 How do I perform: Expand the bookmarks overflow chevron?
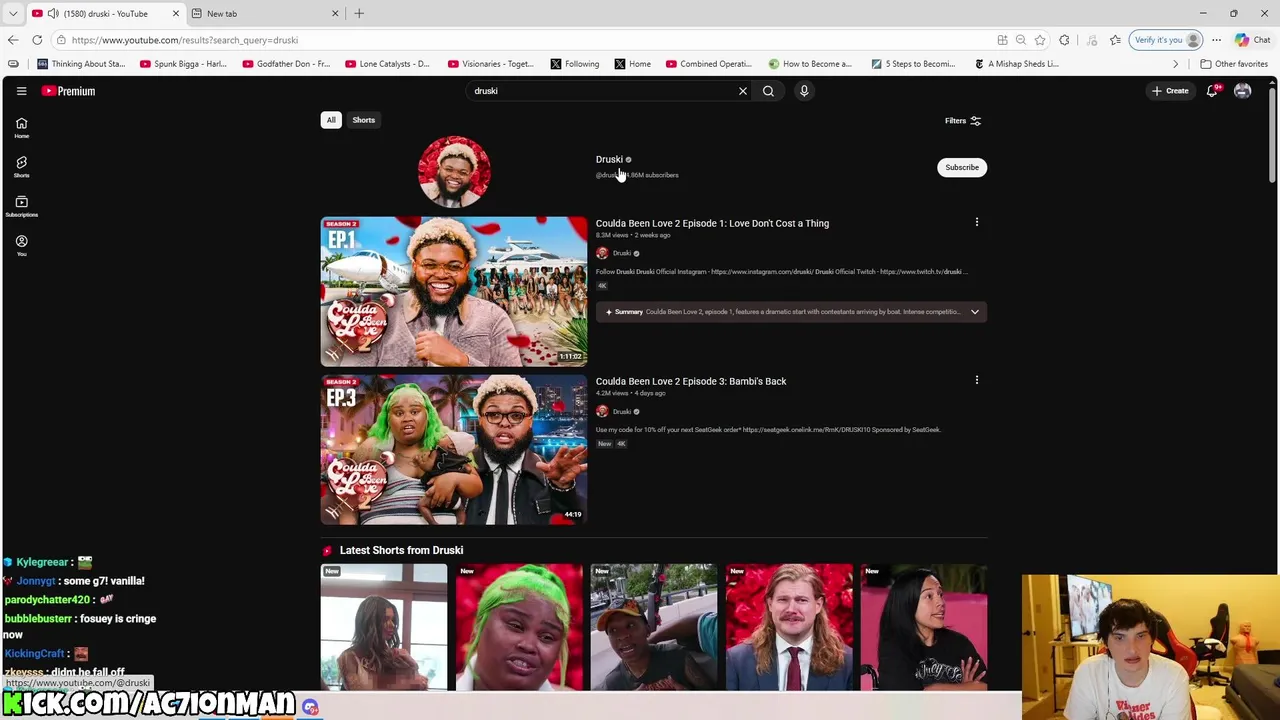click(1176, 64)
